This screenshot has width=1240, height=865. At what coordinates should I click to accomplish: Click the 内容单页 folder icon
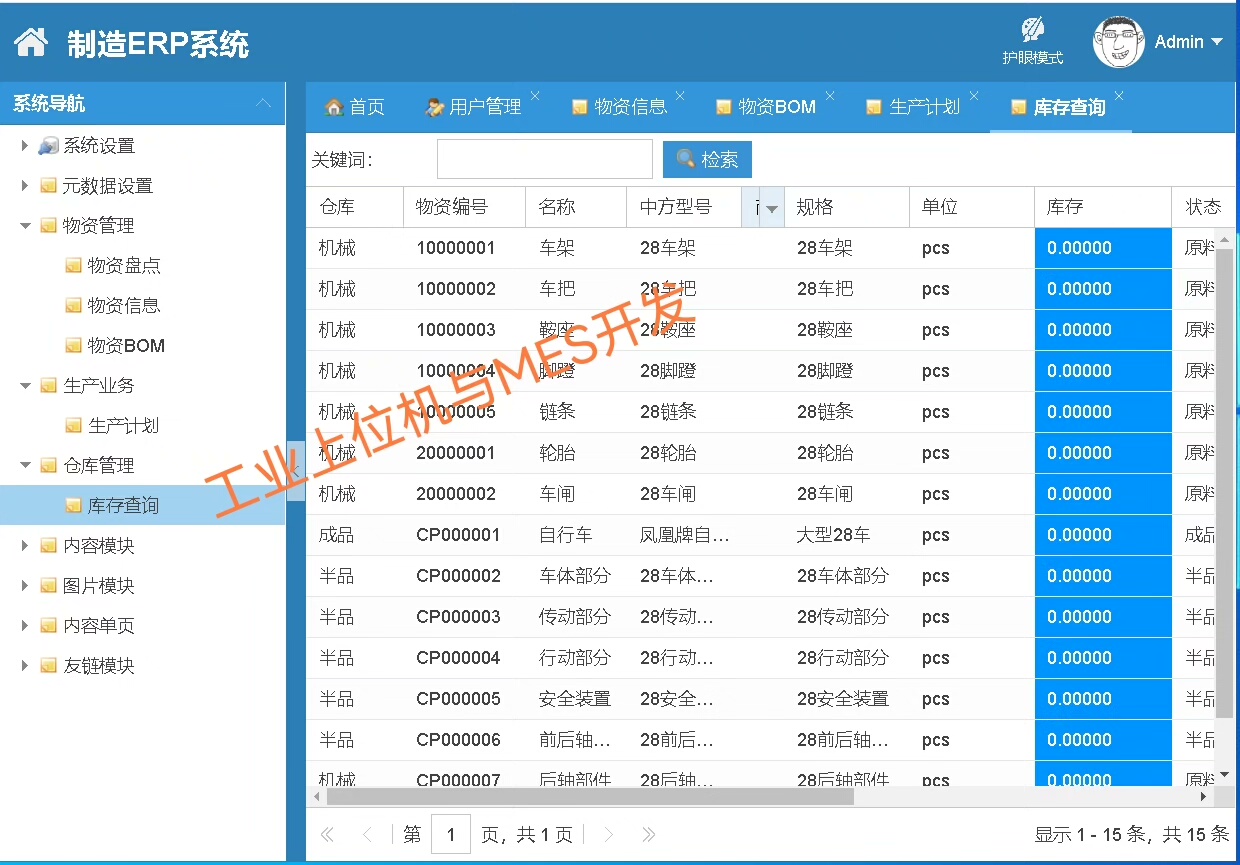coord(48,626)
